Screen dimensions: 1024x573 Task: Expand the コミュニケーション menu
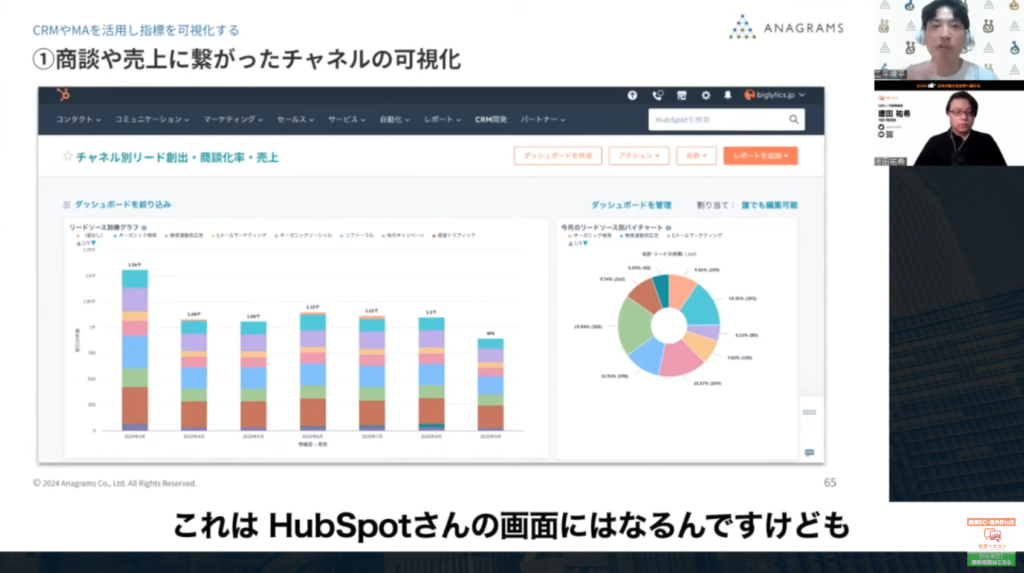[x=152, y=120]
